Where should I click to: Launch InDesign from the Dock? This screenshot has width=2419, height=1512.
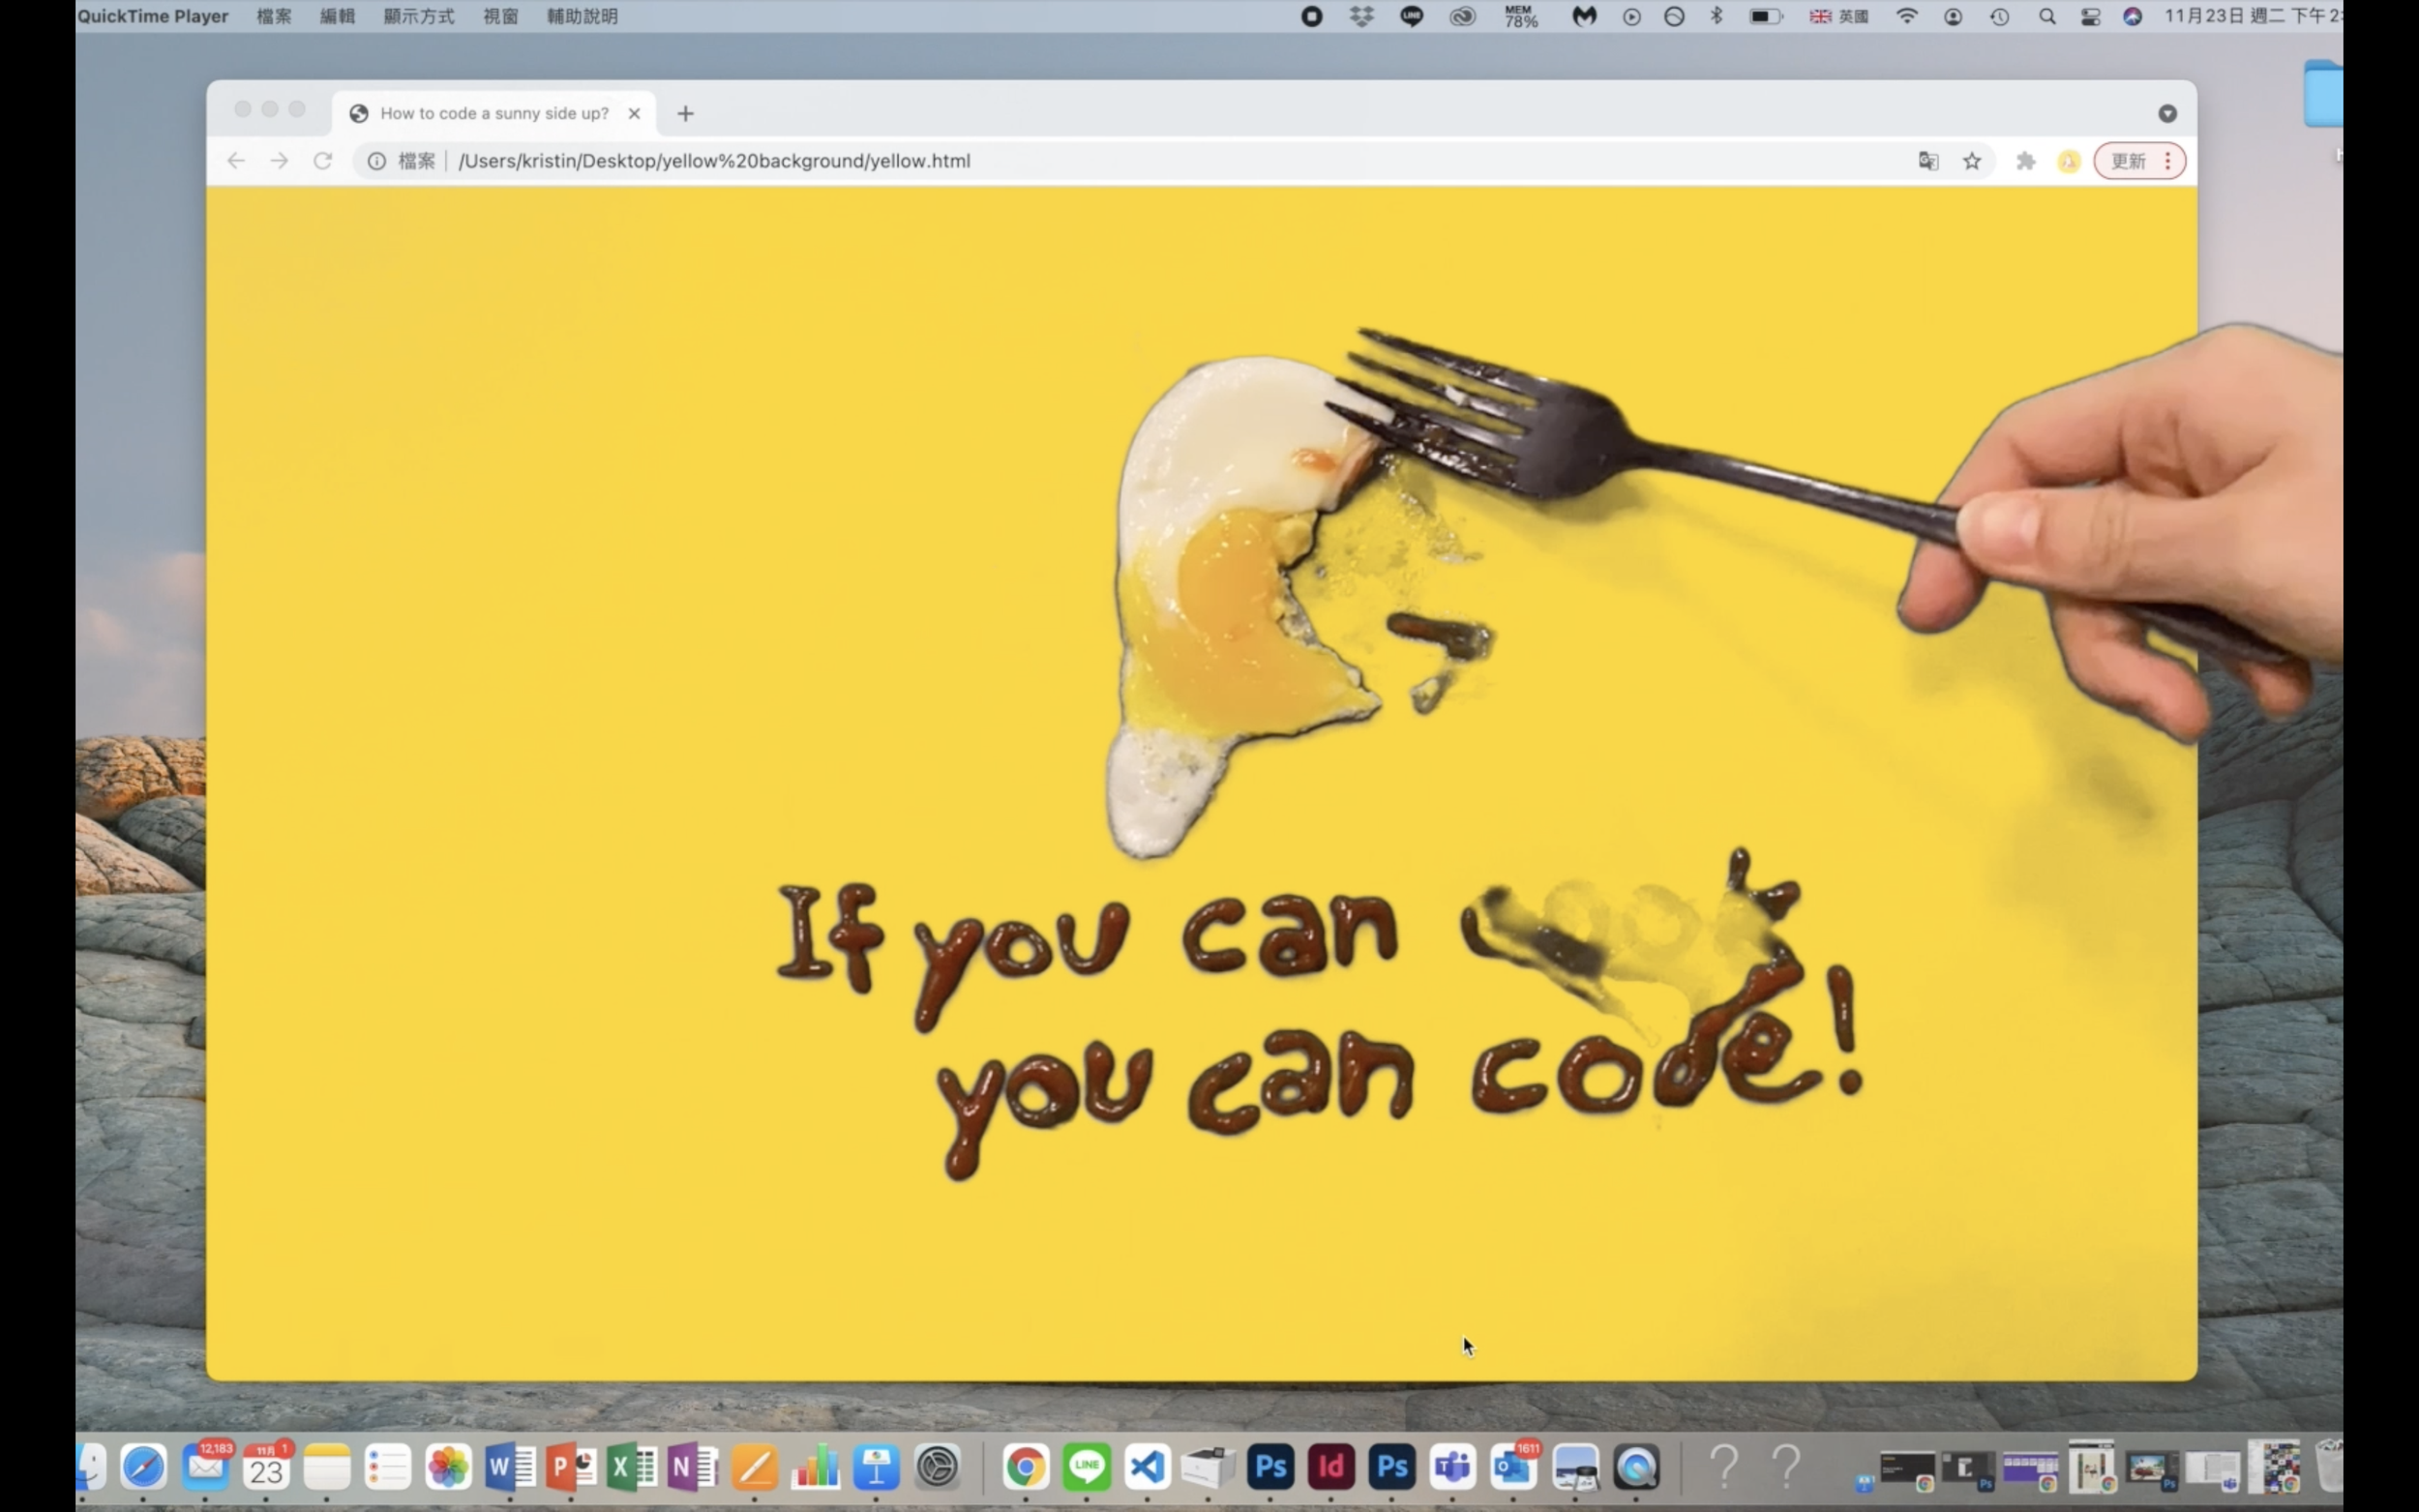pos(1331,1467)
